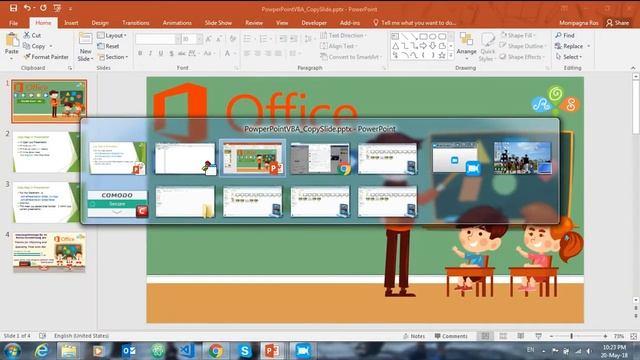Open the File tab
The height and width of the screenshot is (360, 640).
(13, 23)
